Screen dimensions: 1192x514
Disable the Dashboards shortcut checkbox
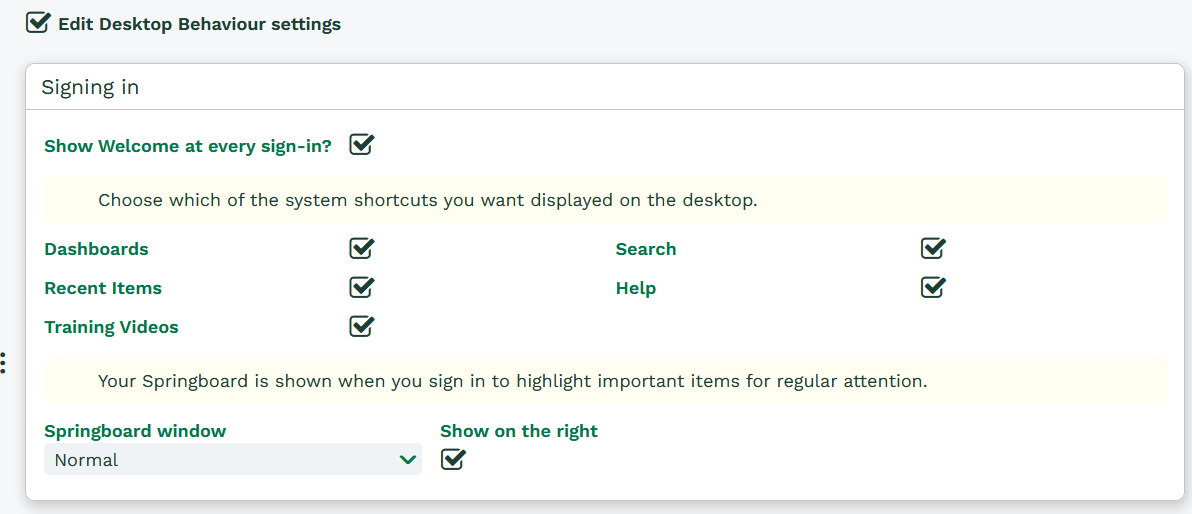click(x=361, y=248)
